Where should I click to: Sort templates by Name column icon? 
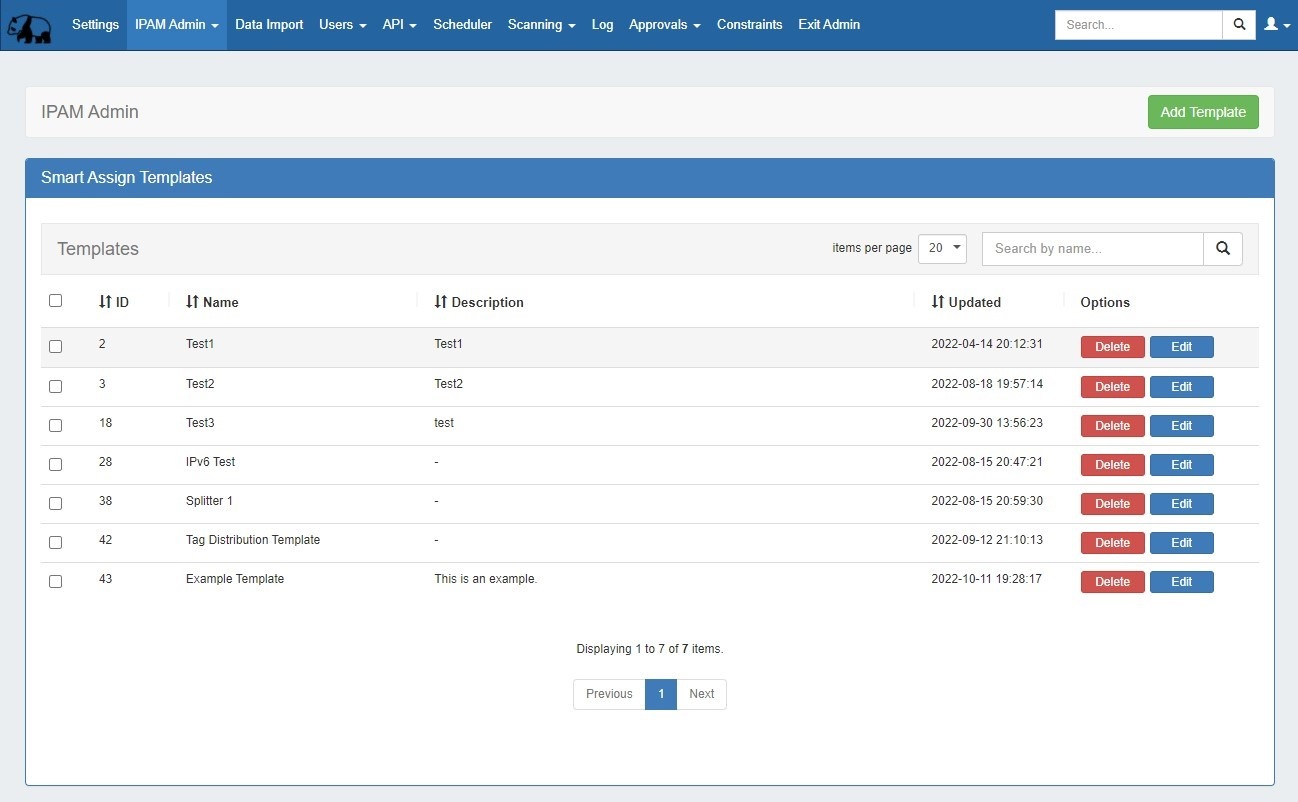tap(193, 302)
